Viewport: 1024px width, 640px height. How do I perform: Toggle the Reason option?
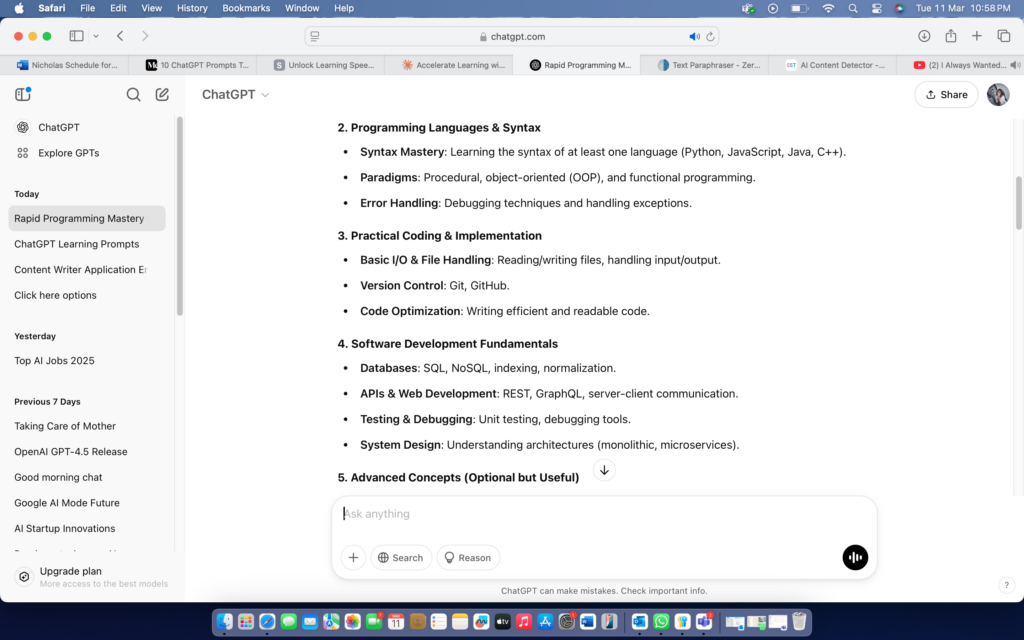[468, 558]
